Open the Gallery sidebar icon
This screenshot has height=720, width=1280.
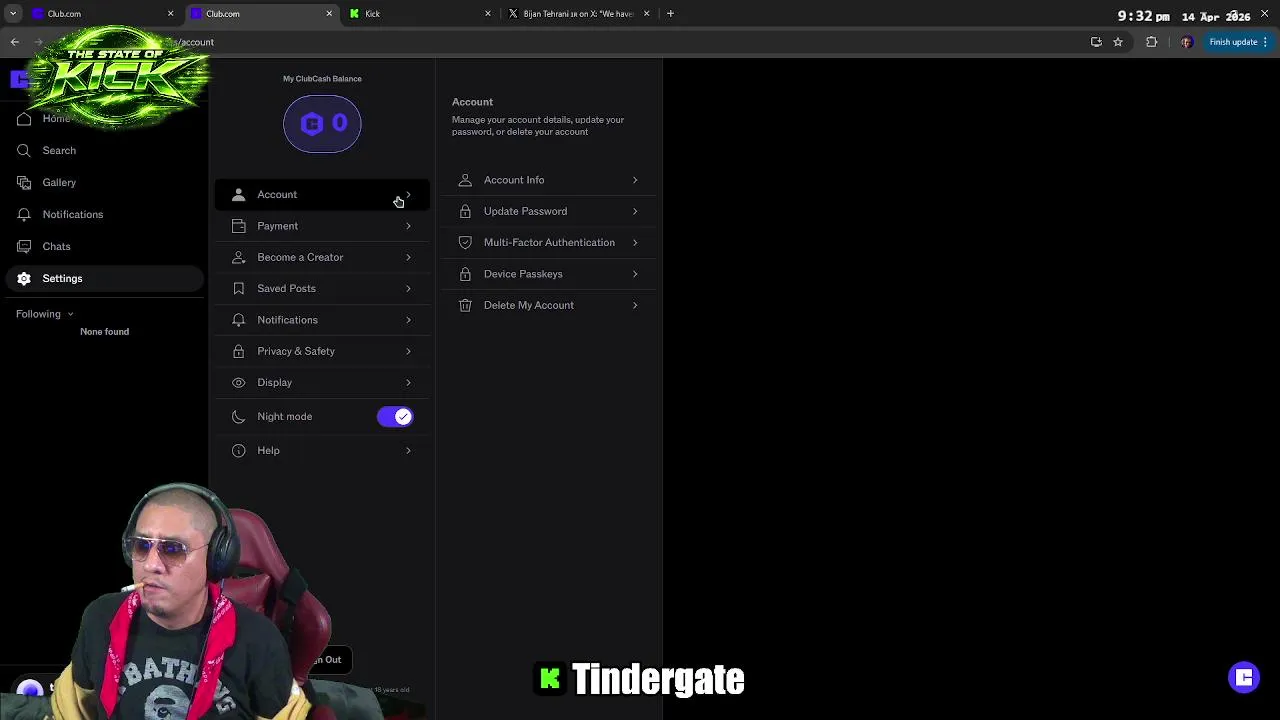[x=24, y=182]
